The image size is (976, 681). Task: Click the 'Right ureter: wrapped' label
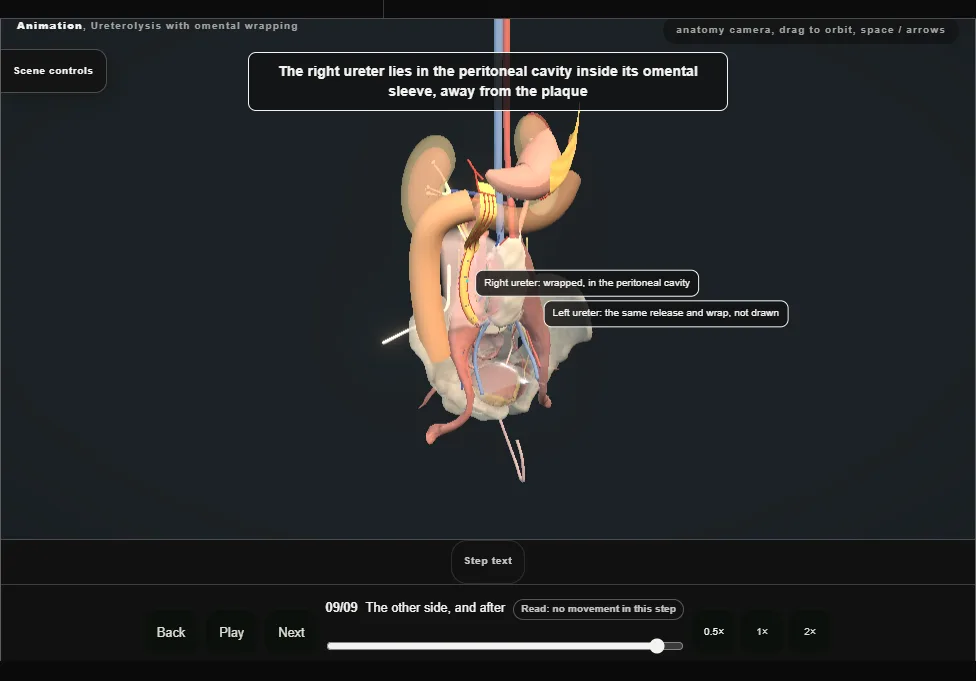pos(587,283)
